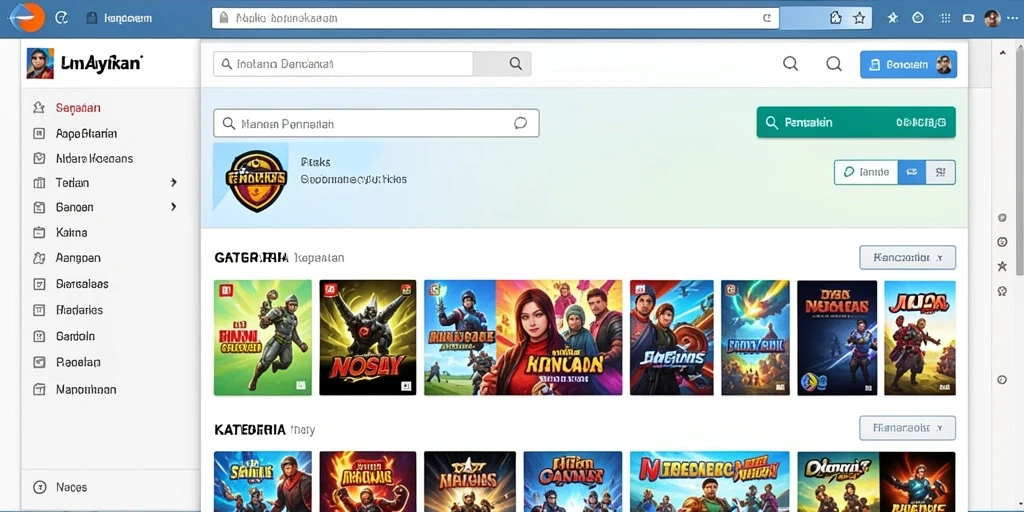The image size is (1024, 512).
Task: Expand the chevron next to 'Terlan'
Action: point(174,183)
